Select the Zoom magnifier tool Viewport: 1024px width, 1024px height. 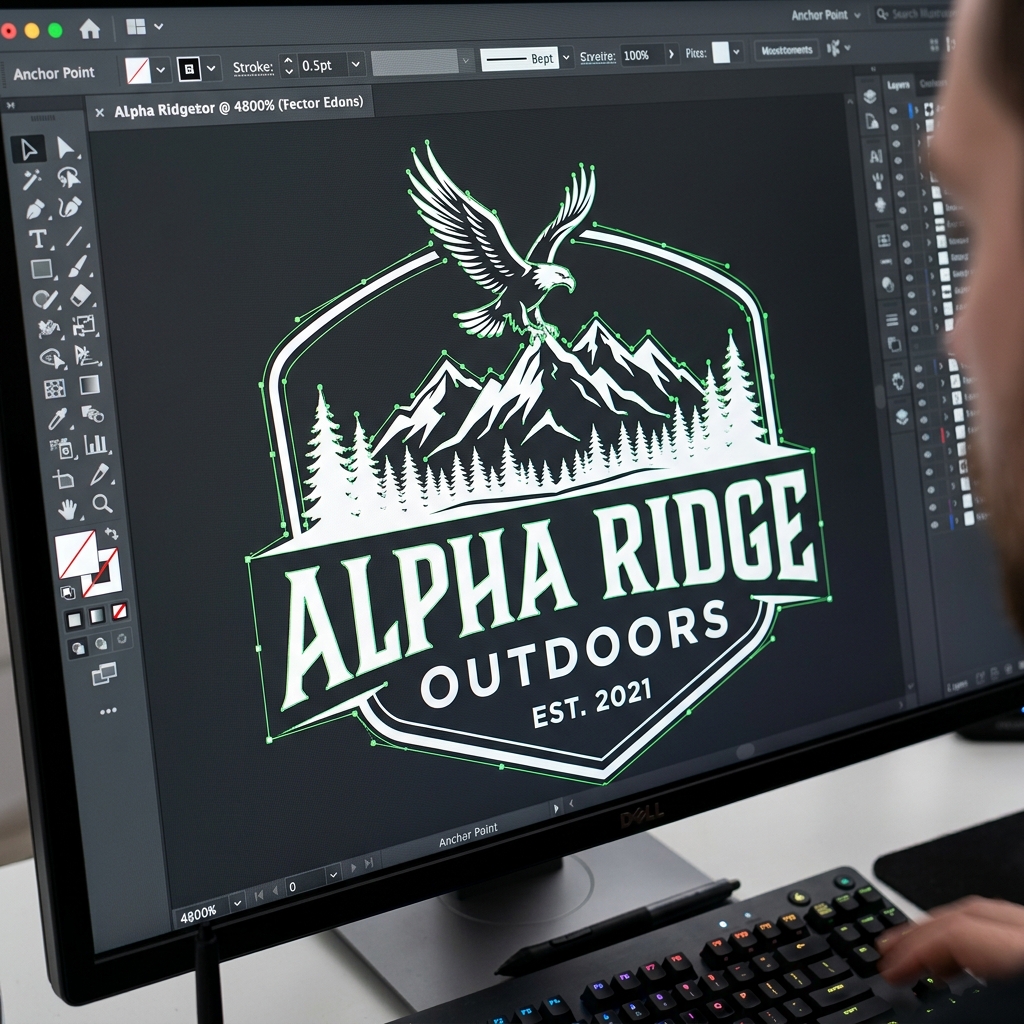102,504
